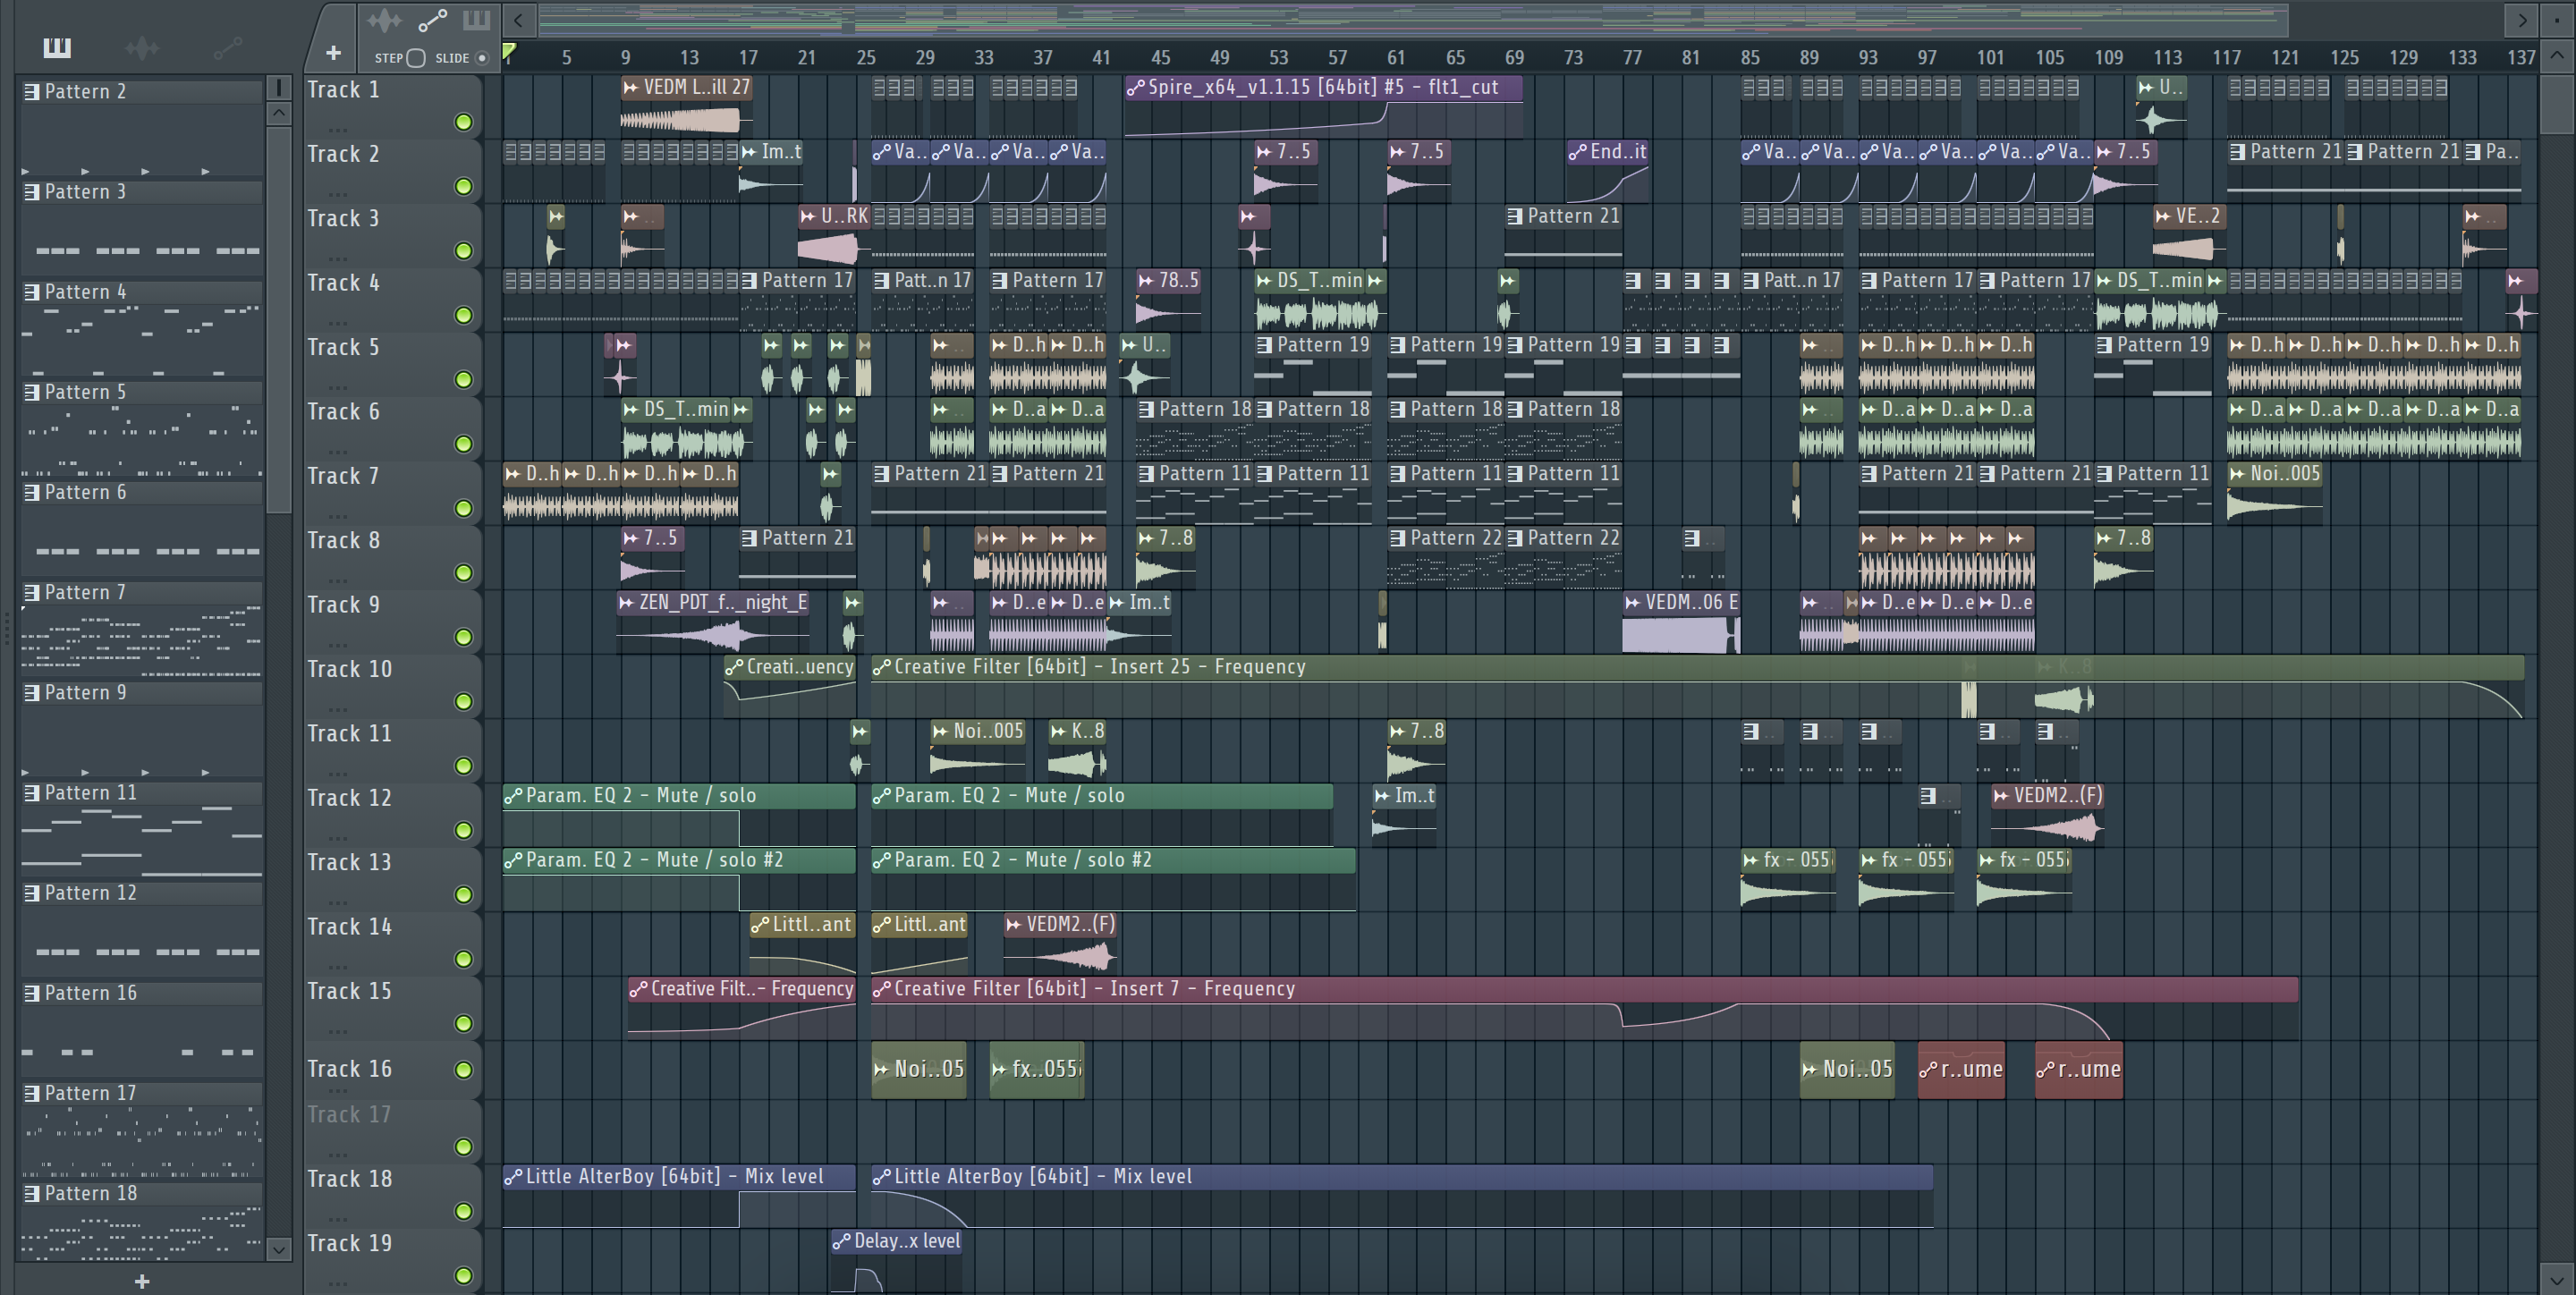Mute Track 19 with its green LED
The image size is (2576, 1295).
point(463,1275)
